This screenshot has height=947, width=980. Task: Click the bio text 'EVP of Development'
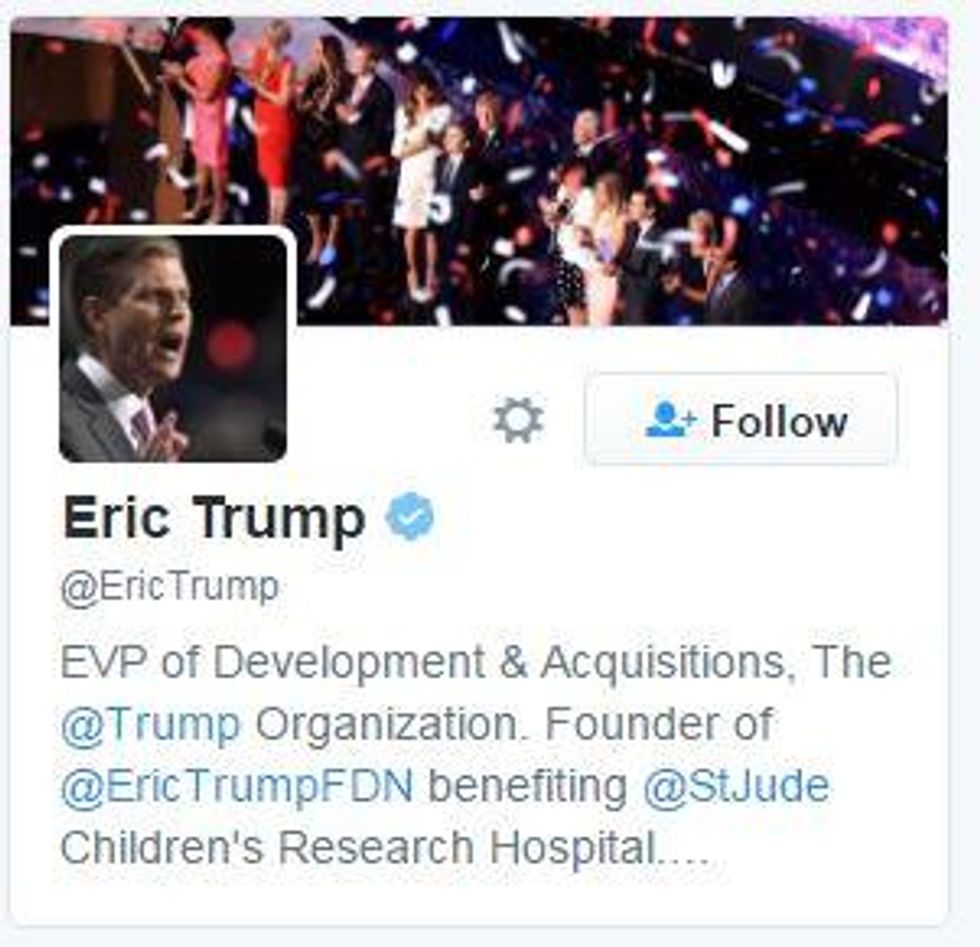coord(272,663)
